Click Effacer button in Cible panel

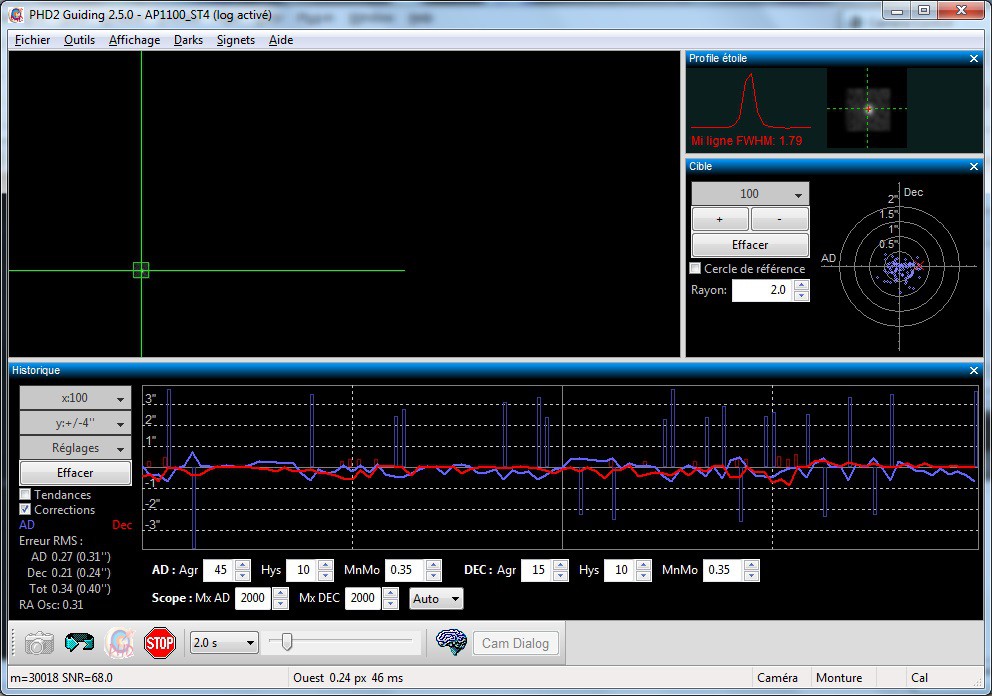coord(750,245)
